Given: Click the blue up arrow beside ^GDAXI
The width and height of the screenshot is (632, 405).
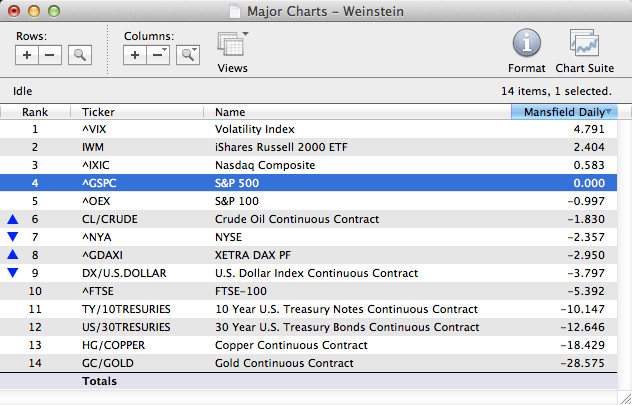Looking at the screenshot, I should point(12,255).
